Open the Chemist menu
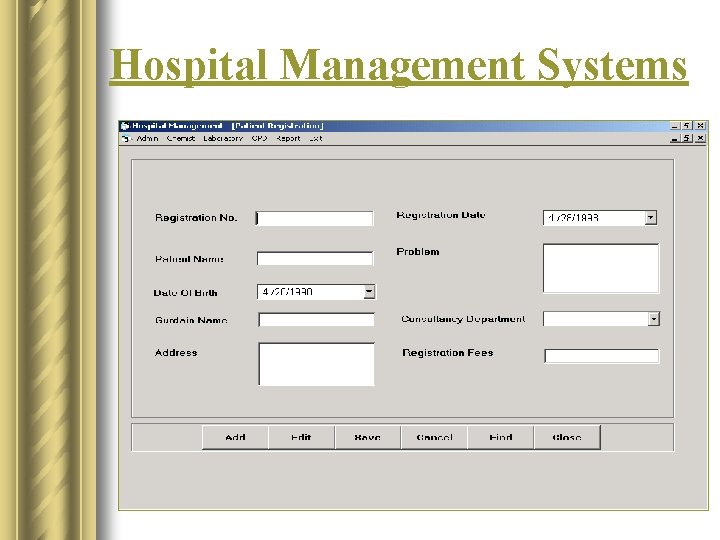 (x=181, y=138)
